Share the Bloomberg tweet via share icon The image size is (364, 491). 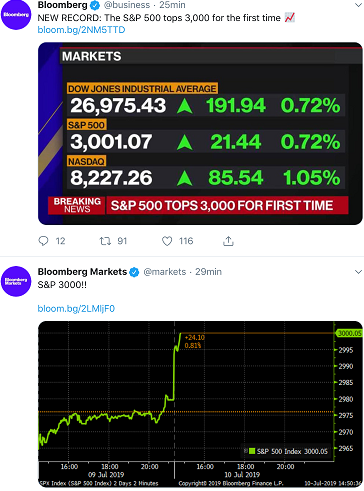pos(228,241)
